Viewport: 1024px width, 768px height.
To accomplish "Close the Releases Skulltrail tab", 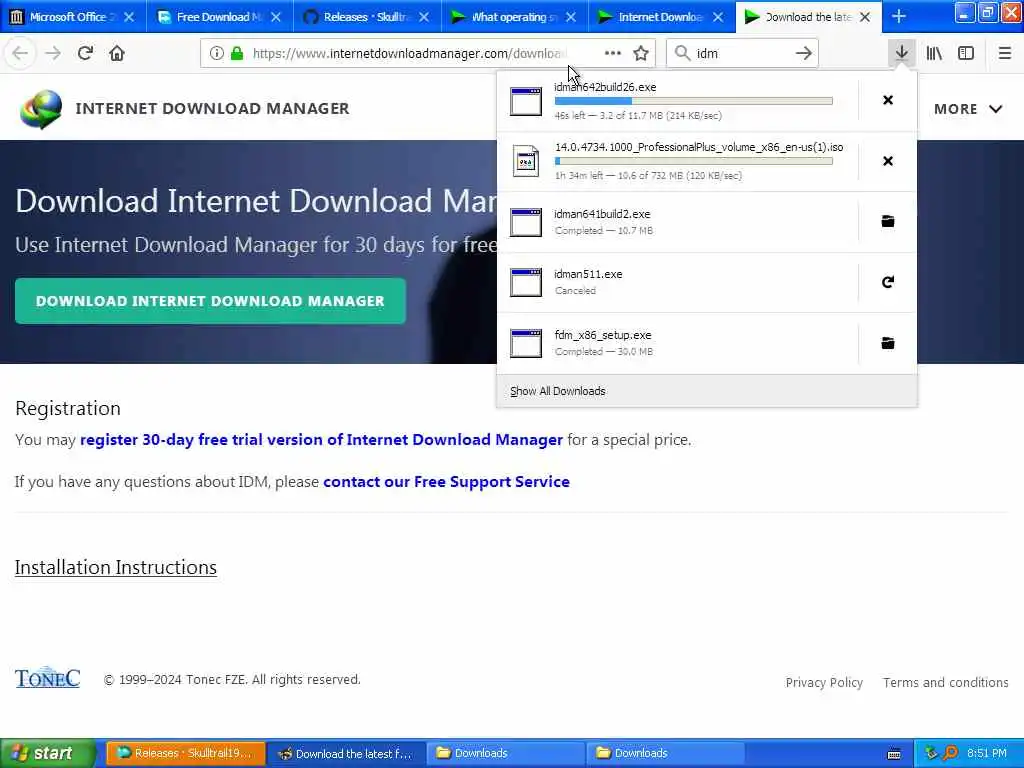I will (x=423, y=17).
